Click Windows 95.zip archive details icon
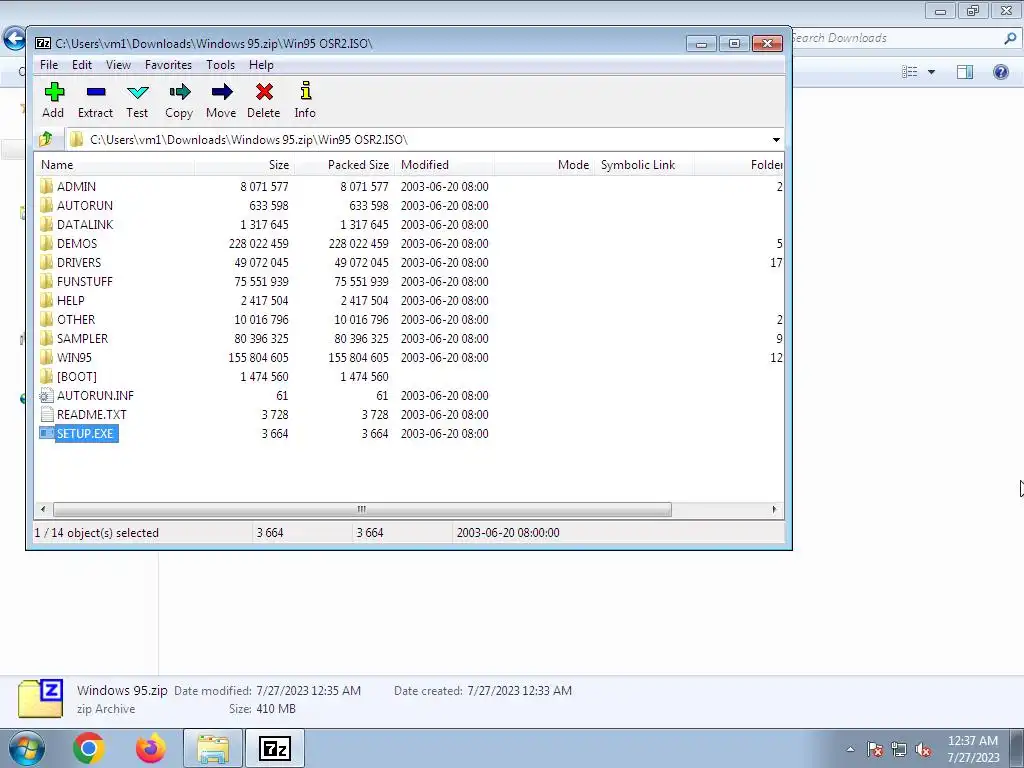The image size is (1024, 768). tap(40, 699)
